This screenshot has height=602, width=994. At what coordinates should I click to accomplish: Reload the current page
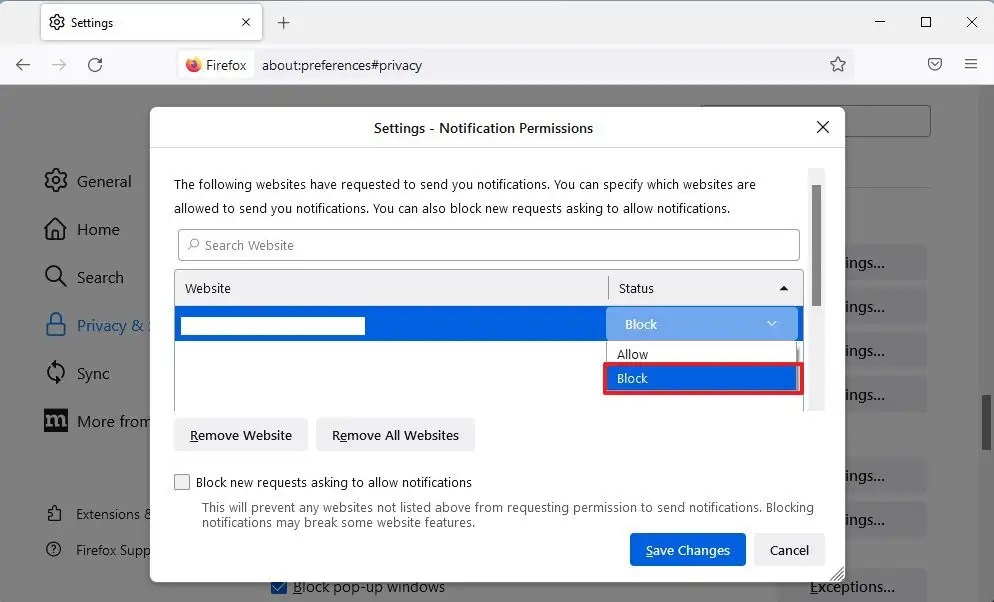pos(95,65)
